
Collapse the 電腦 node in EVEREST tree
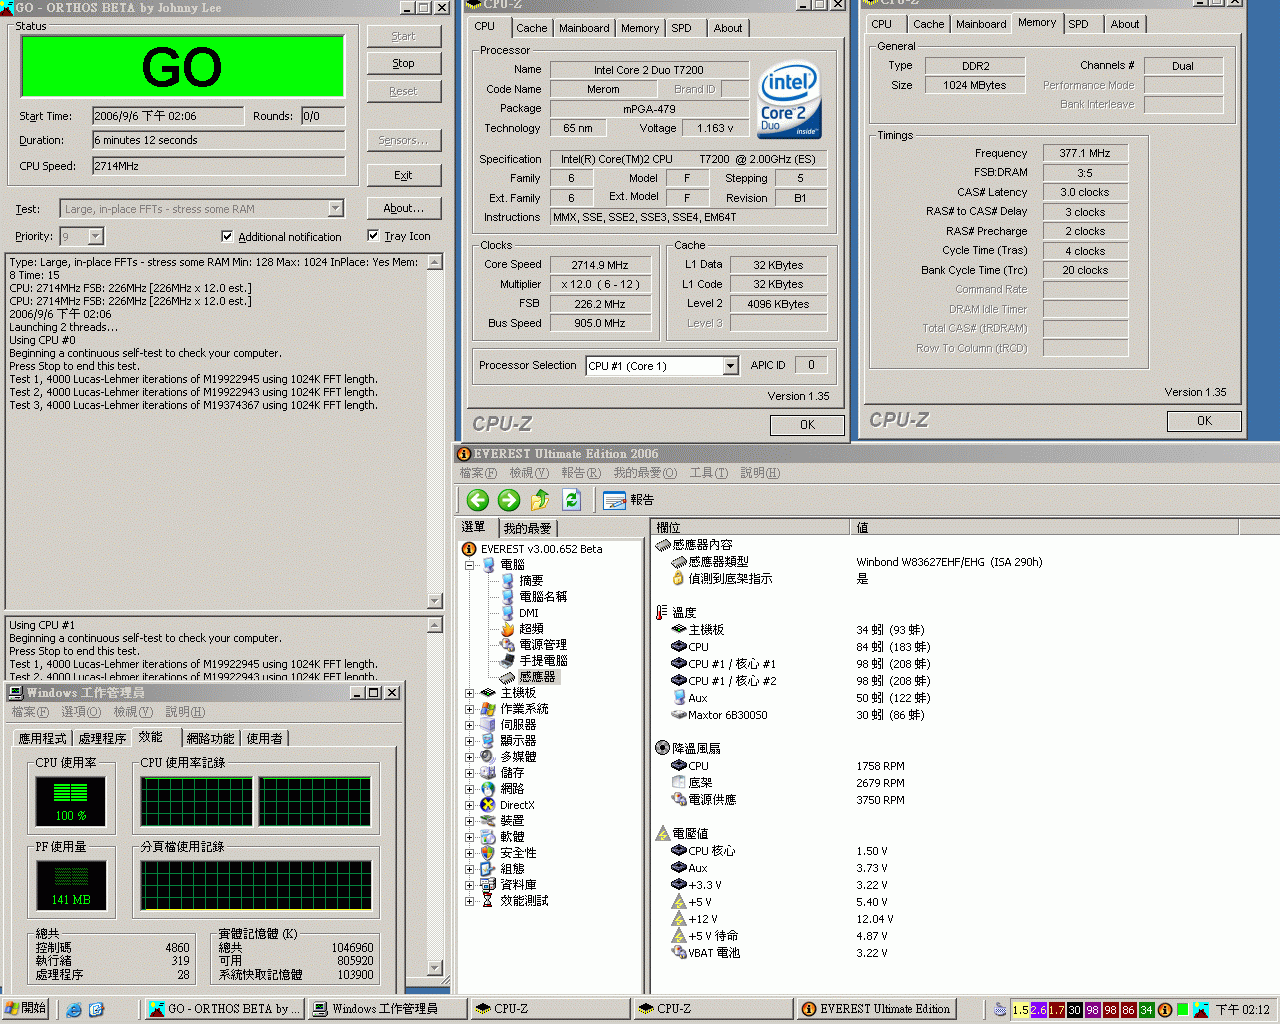469,565
